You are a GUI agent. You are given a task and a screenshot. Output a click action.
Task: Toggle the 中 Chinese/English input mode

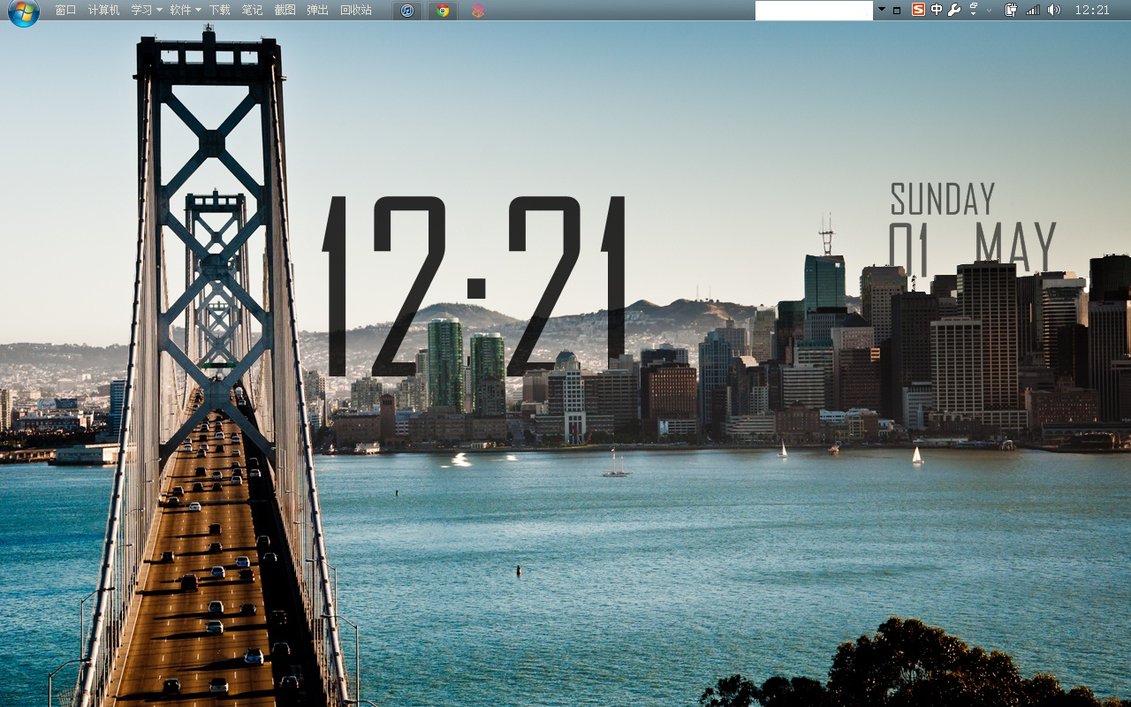pos(936,10)
